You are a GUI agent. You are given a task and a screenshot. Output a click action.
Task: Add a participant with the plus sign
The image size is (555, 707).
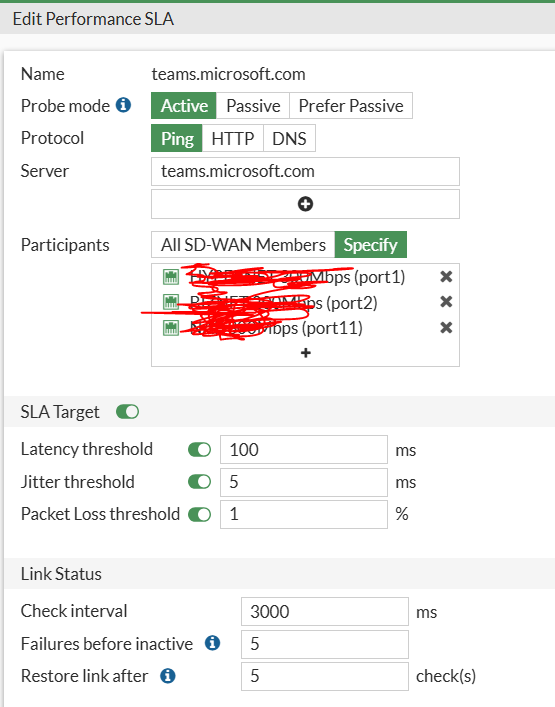306,353
